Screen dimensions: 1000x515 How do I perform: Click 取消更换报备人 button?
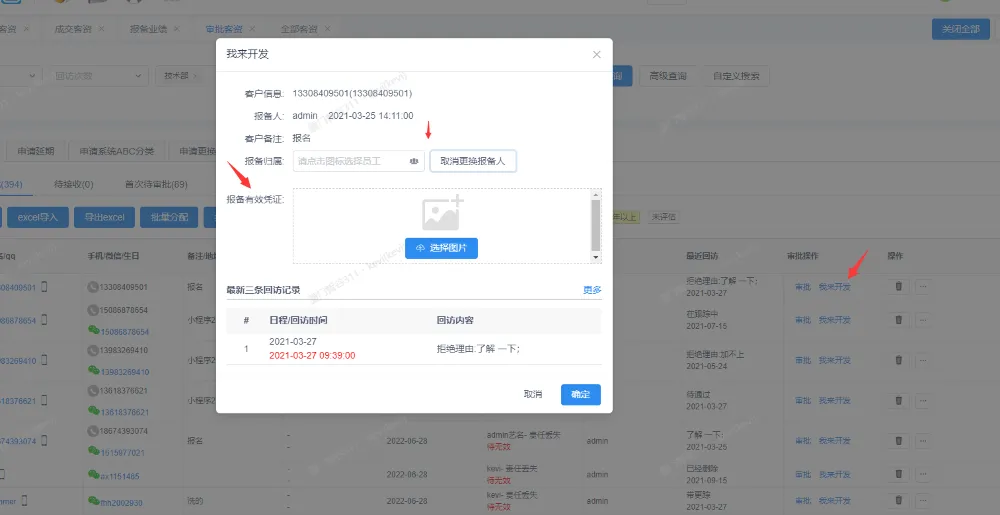(x=473, y=161)
